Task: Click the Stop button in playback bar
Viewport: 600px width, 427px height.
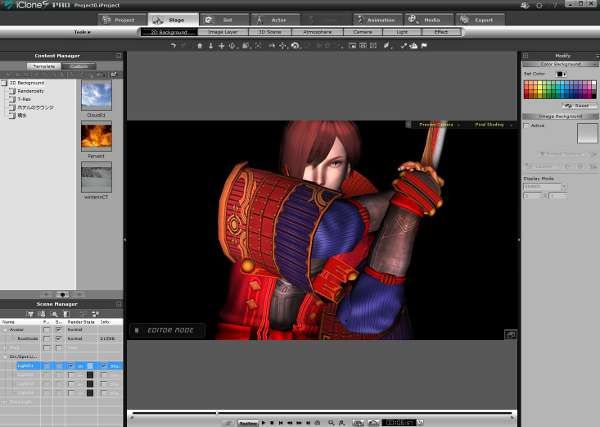Action: 272,422
